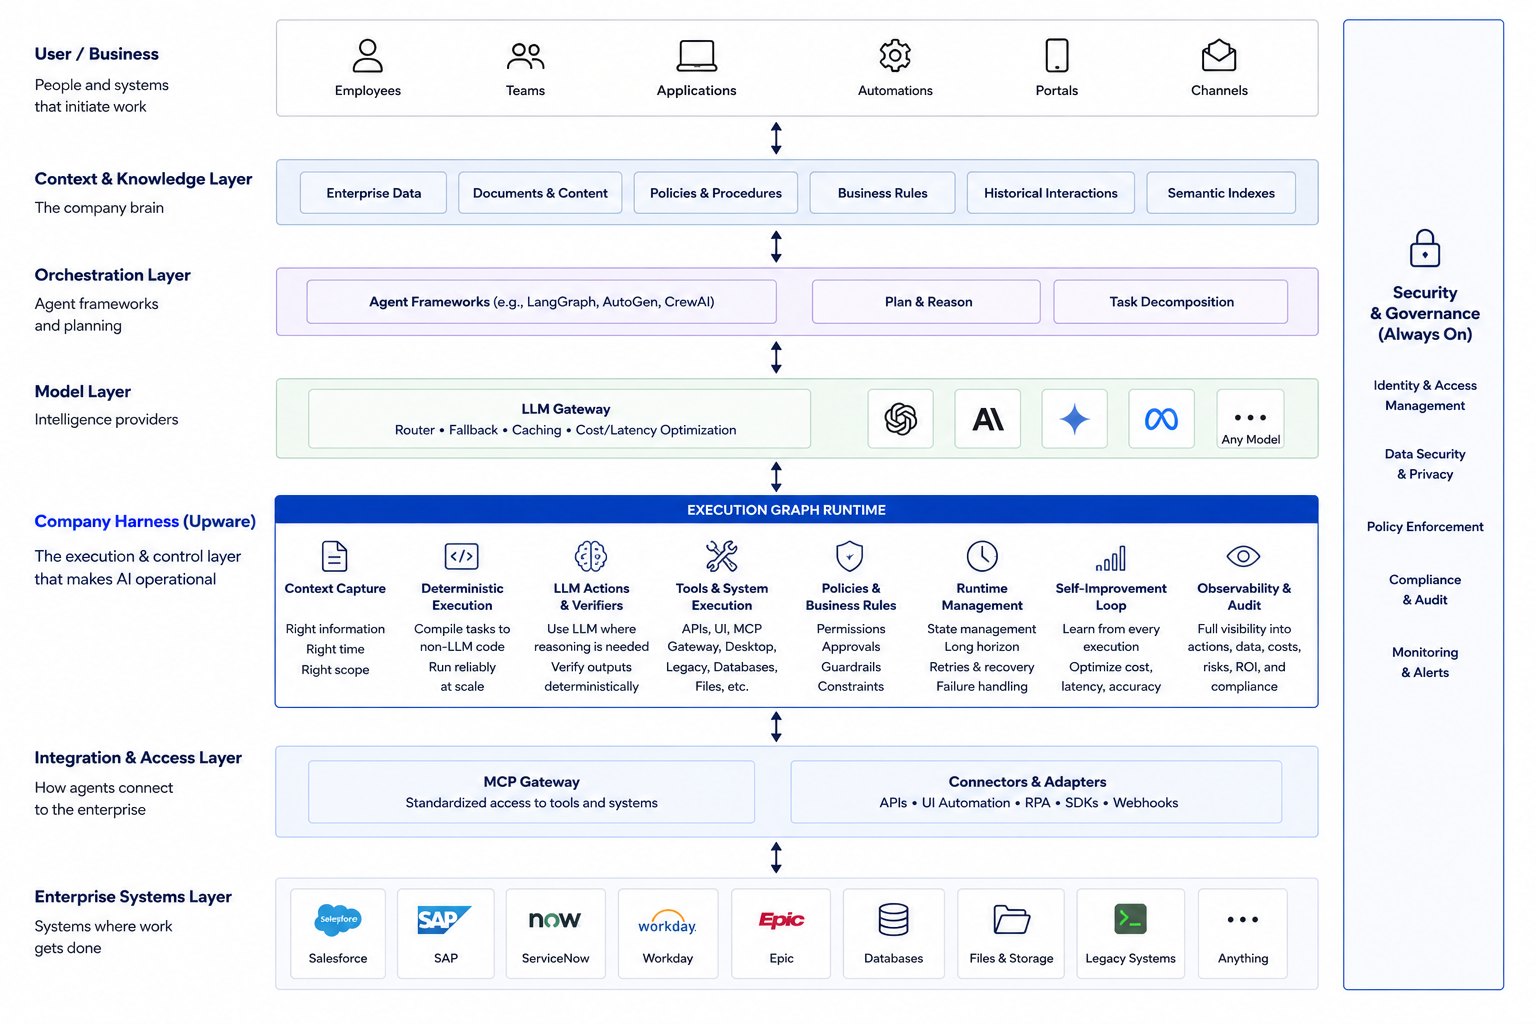Select the Enterprise Data box
The height and width of the screenshot is (1024, 1536).
tap(373, 193)
